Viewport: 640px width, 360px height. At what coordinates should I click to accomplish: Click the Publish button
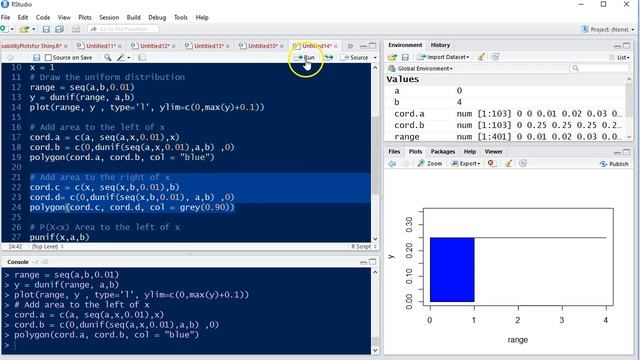point(614,164)
